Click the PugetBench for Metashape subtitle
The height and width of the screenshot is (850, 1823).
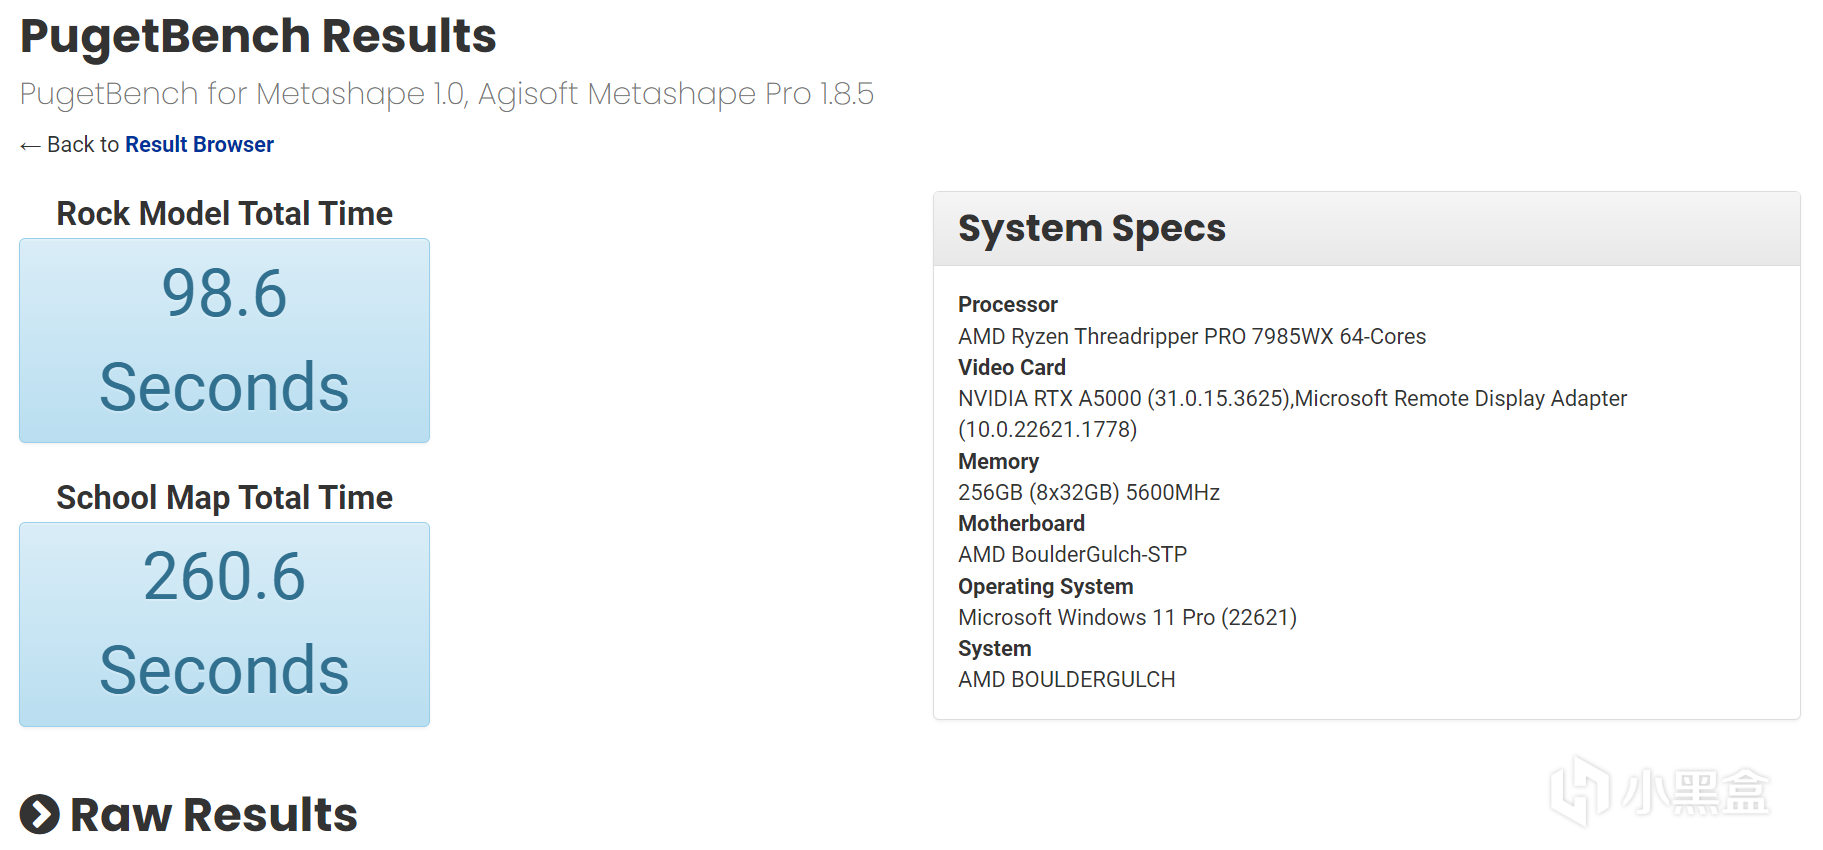coord(446,94)
